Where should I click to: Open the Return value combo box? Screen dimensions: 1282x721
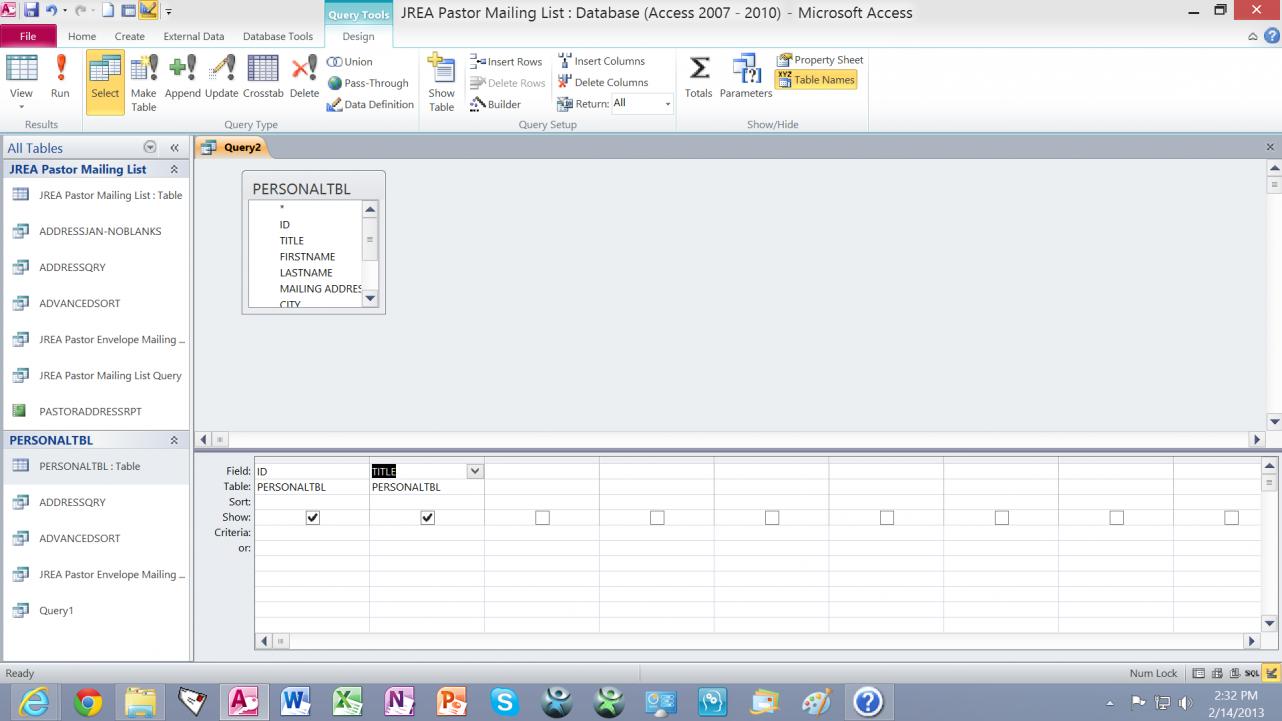642,103
